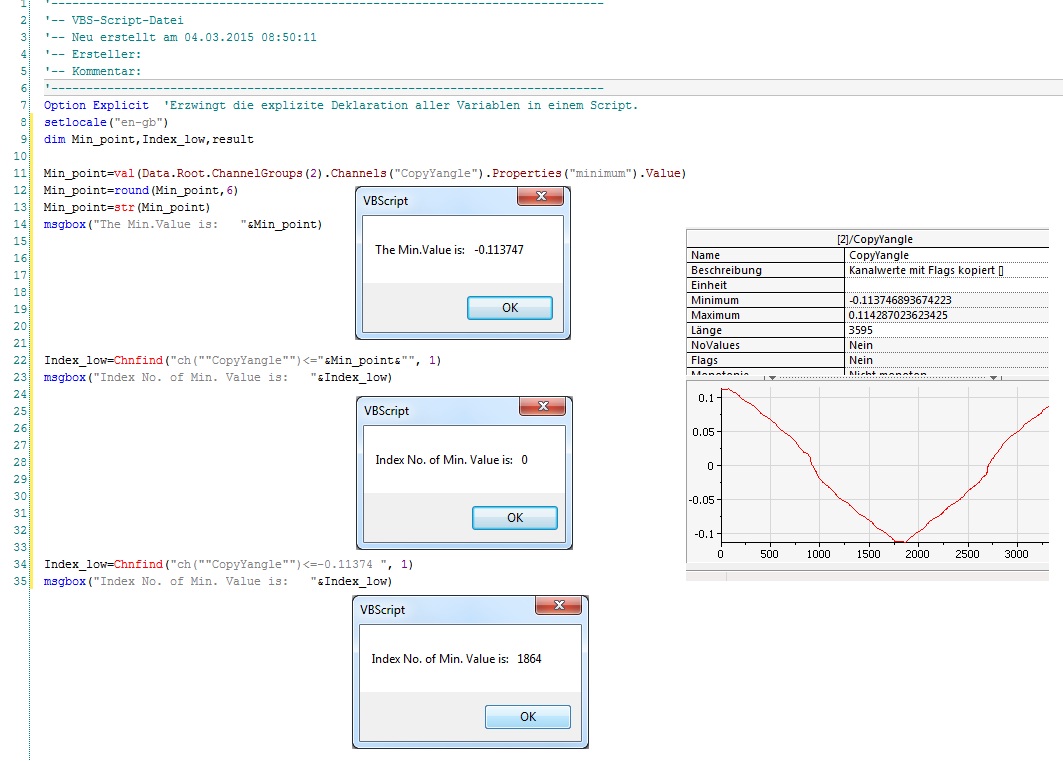The image size is (1063, 761).
Task: Click the 'Kommentar:' comment line
Action: [93, 71]
